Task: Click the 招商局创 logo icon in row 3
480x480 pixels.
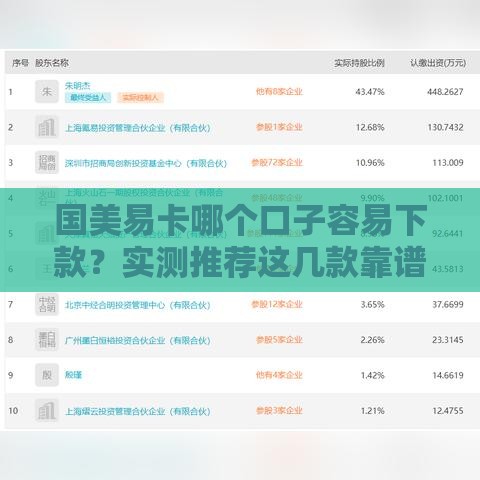Action: point(47,162)
